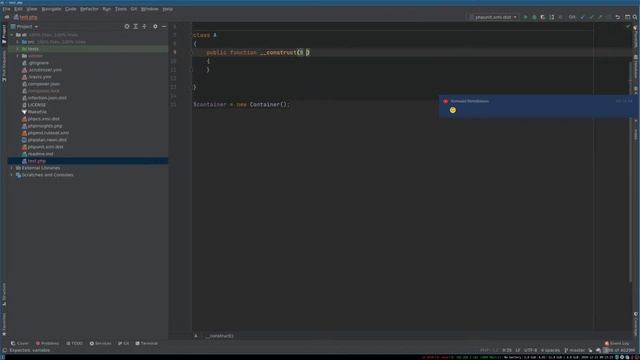This screenshot has width=640, height=360.
Task: Open the Git tool window button
Action: point(124,343)
